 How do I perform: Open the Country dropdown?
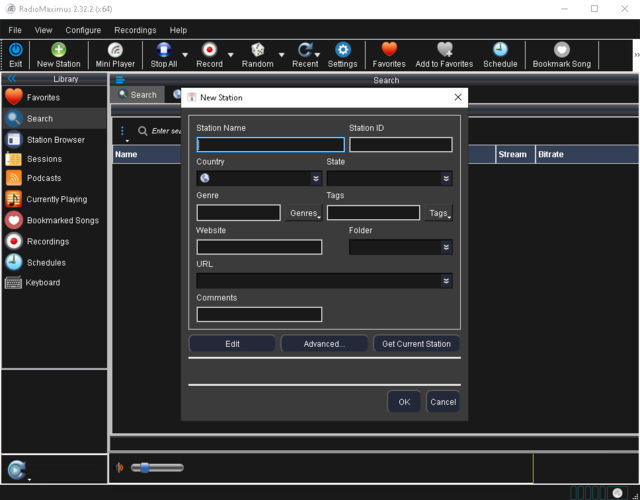(316, 178)
